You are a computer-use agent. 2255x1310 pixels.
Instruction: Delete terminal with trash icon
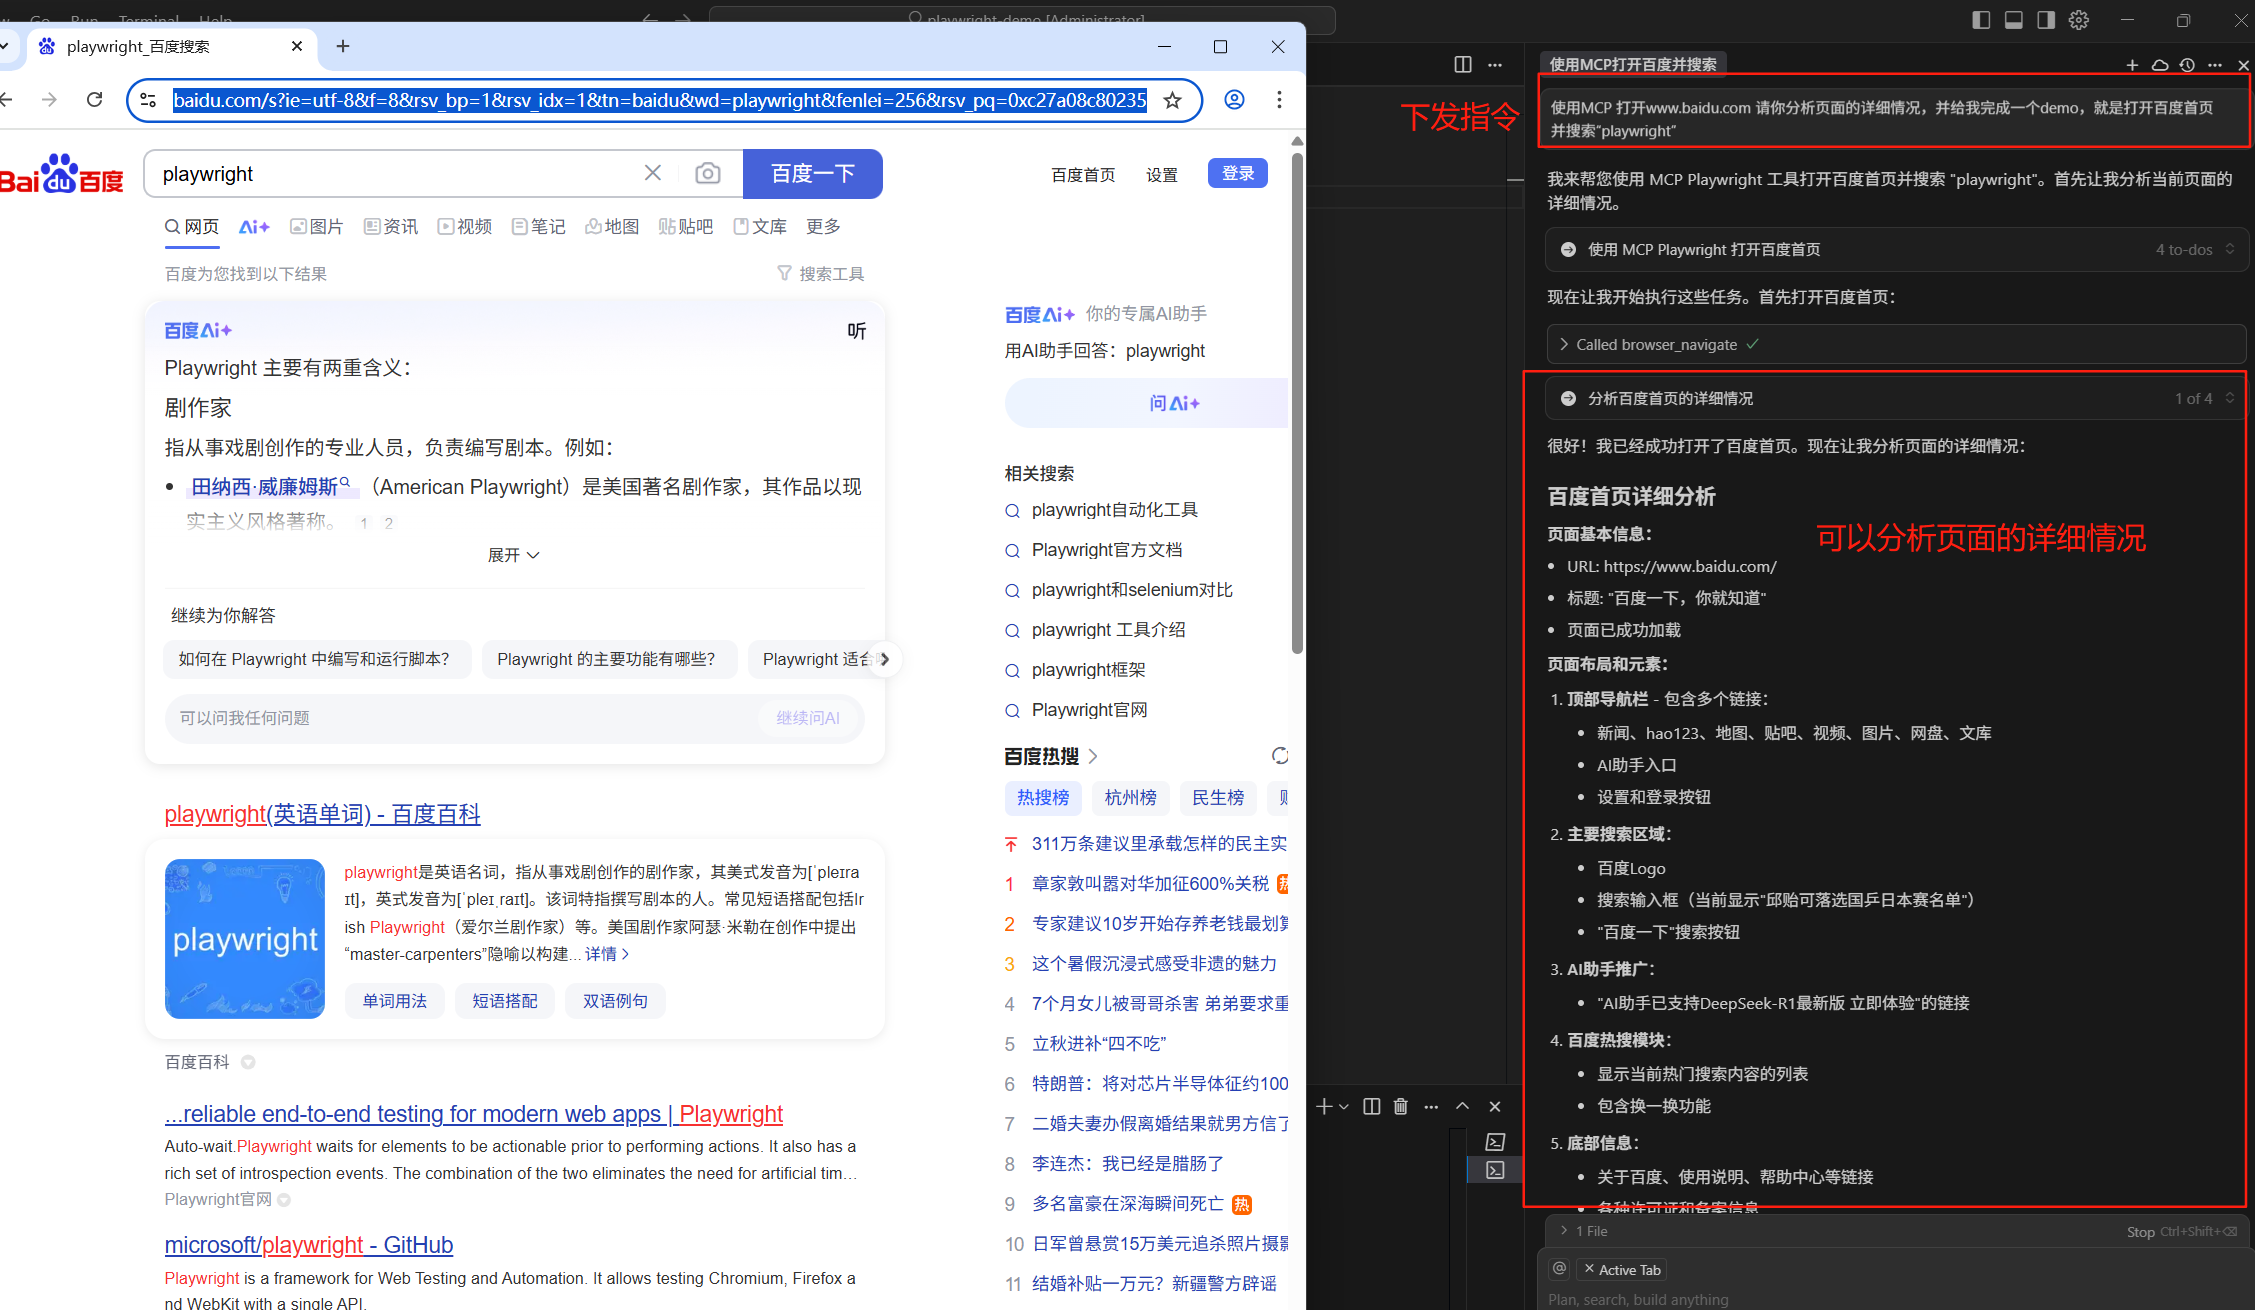[x=1401, y=1106]
